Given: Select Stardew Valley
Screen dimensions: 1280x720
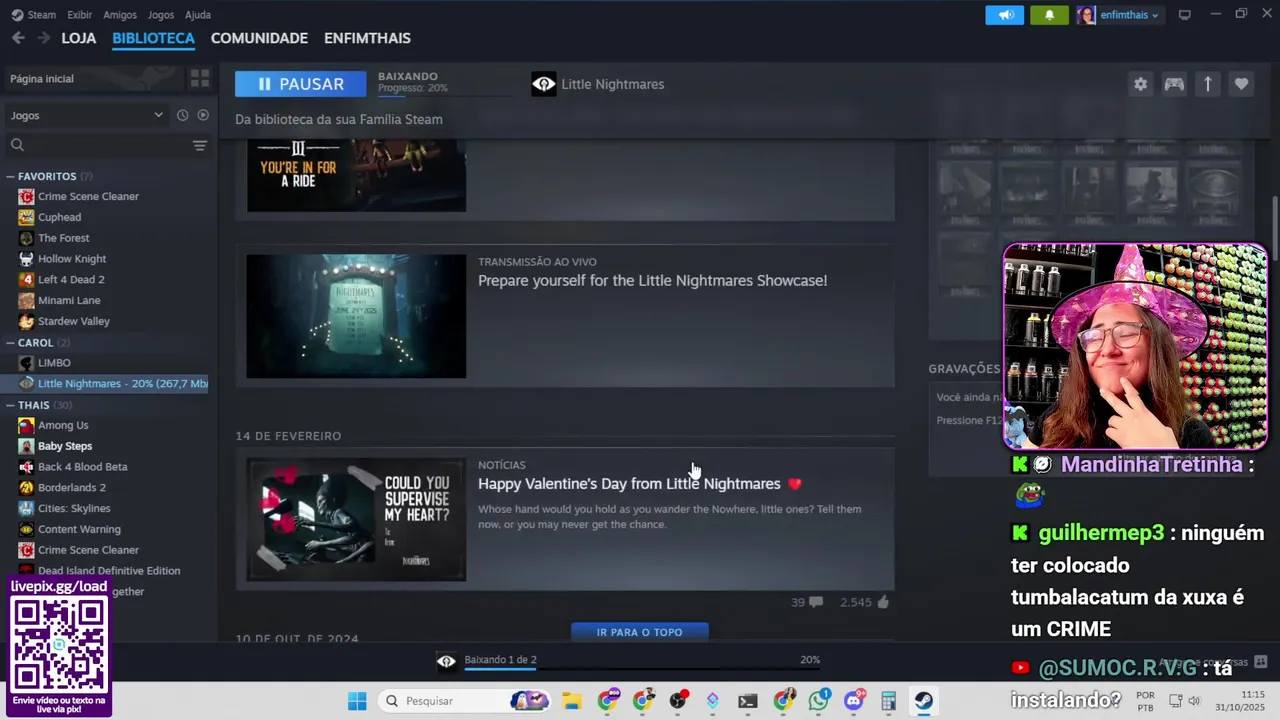Looking at the screenshot, I should pos(74,321).
